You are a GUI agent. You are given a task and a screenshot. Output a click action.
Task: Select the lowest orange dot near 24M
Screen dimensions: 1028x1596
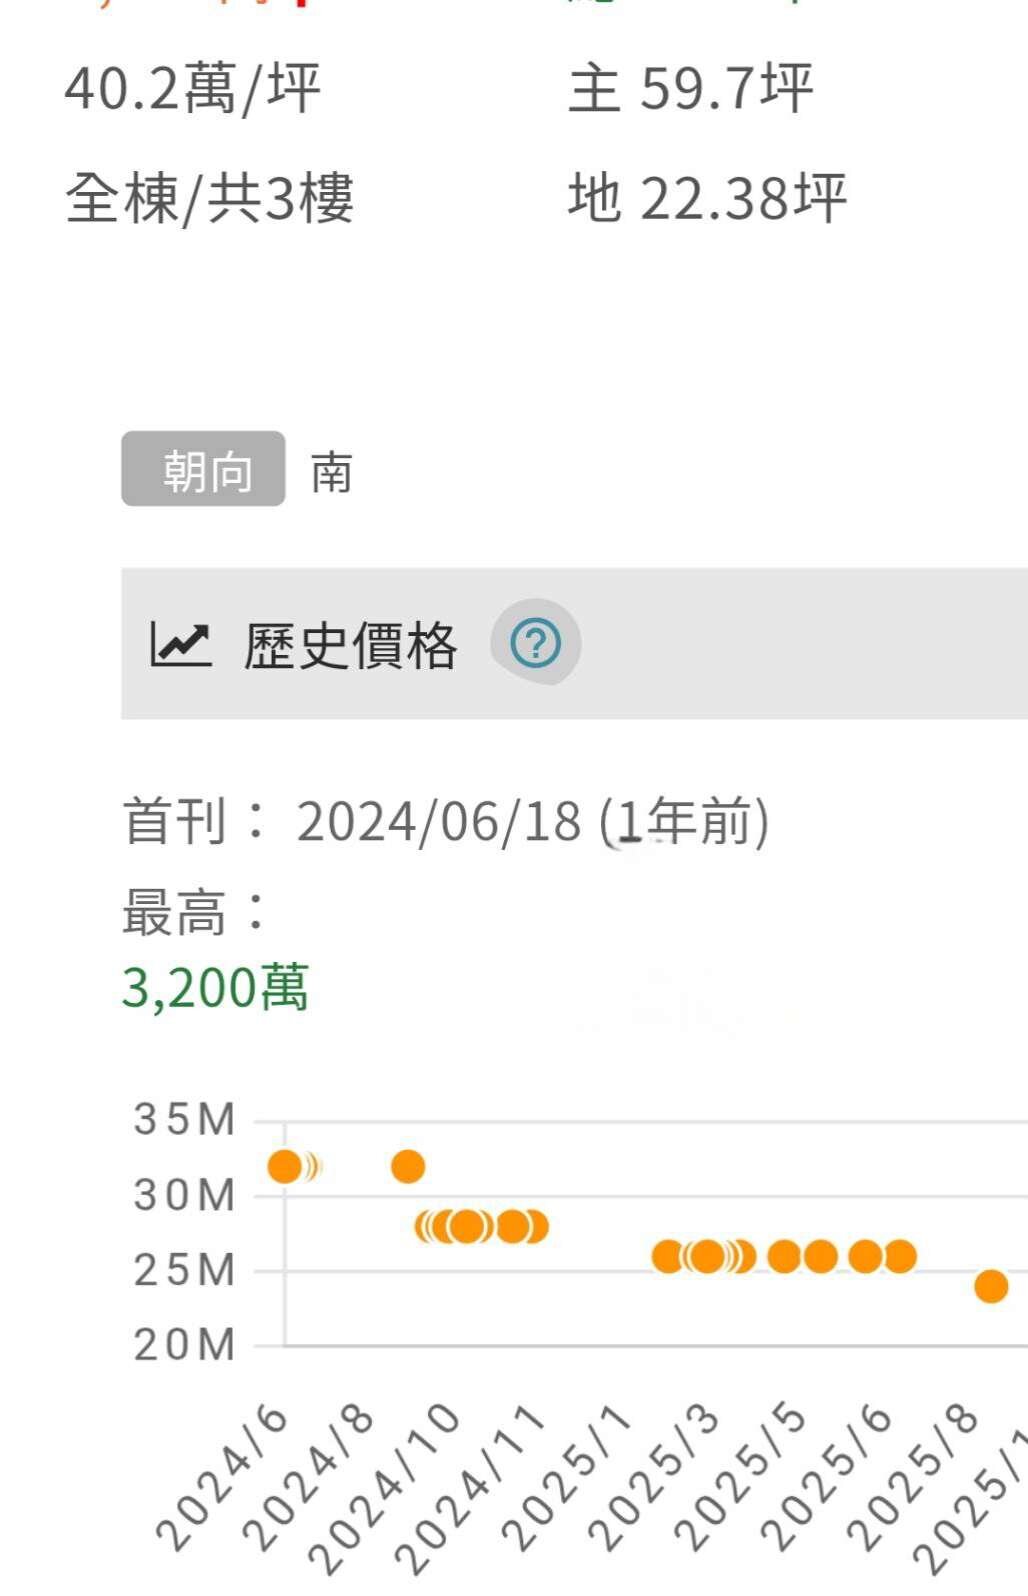coord(991,1286)
